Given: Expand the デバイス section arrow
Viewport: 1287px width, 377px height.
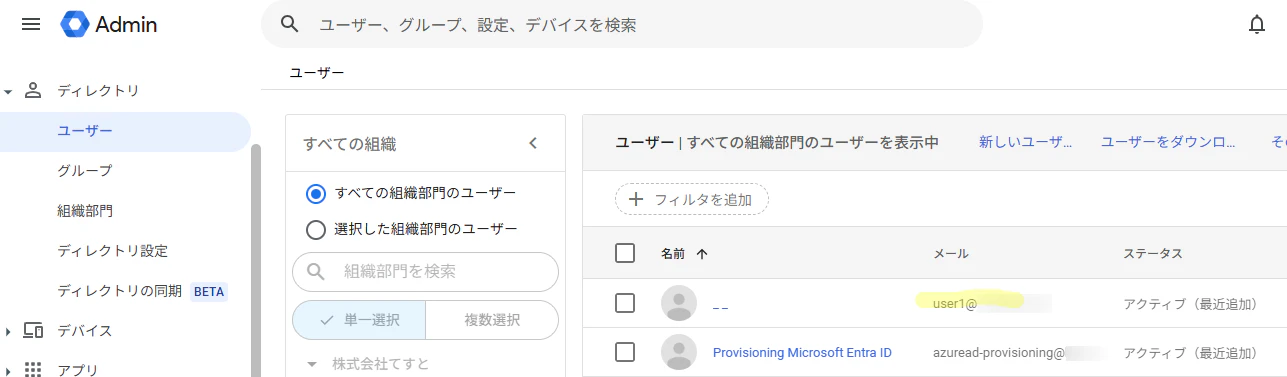Looking at the screenshot, I should tap(8, 331).
